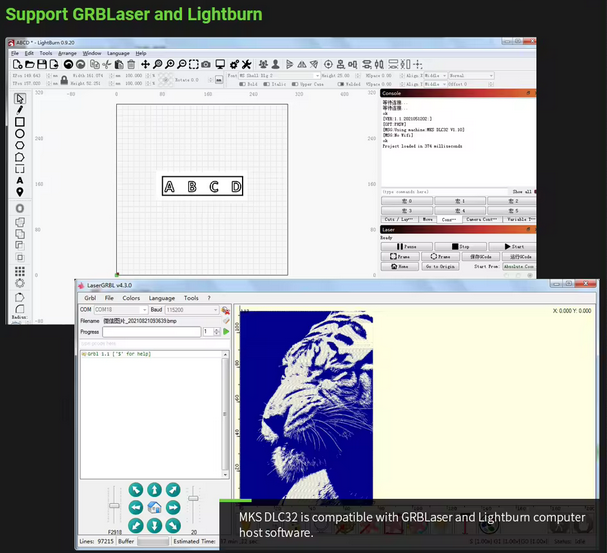607x553 pixels.
Task: Click the LaserGRBL home jog button
Action: click(x=155, y=507)
